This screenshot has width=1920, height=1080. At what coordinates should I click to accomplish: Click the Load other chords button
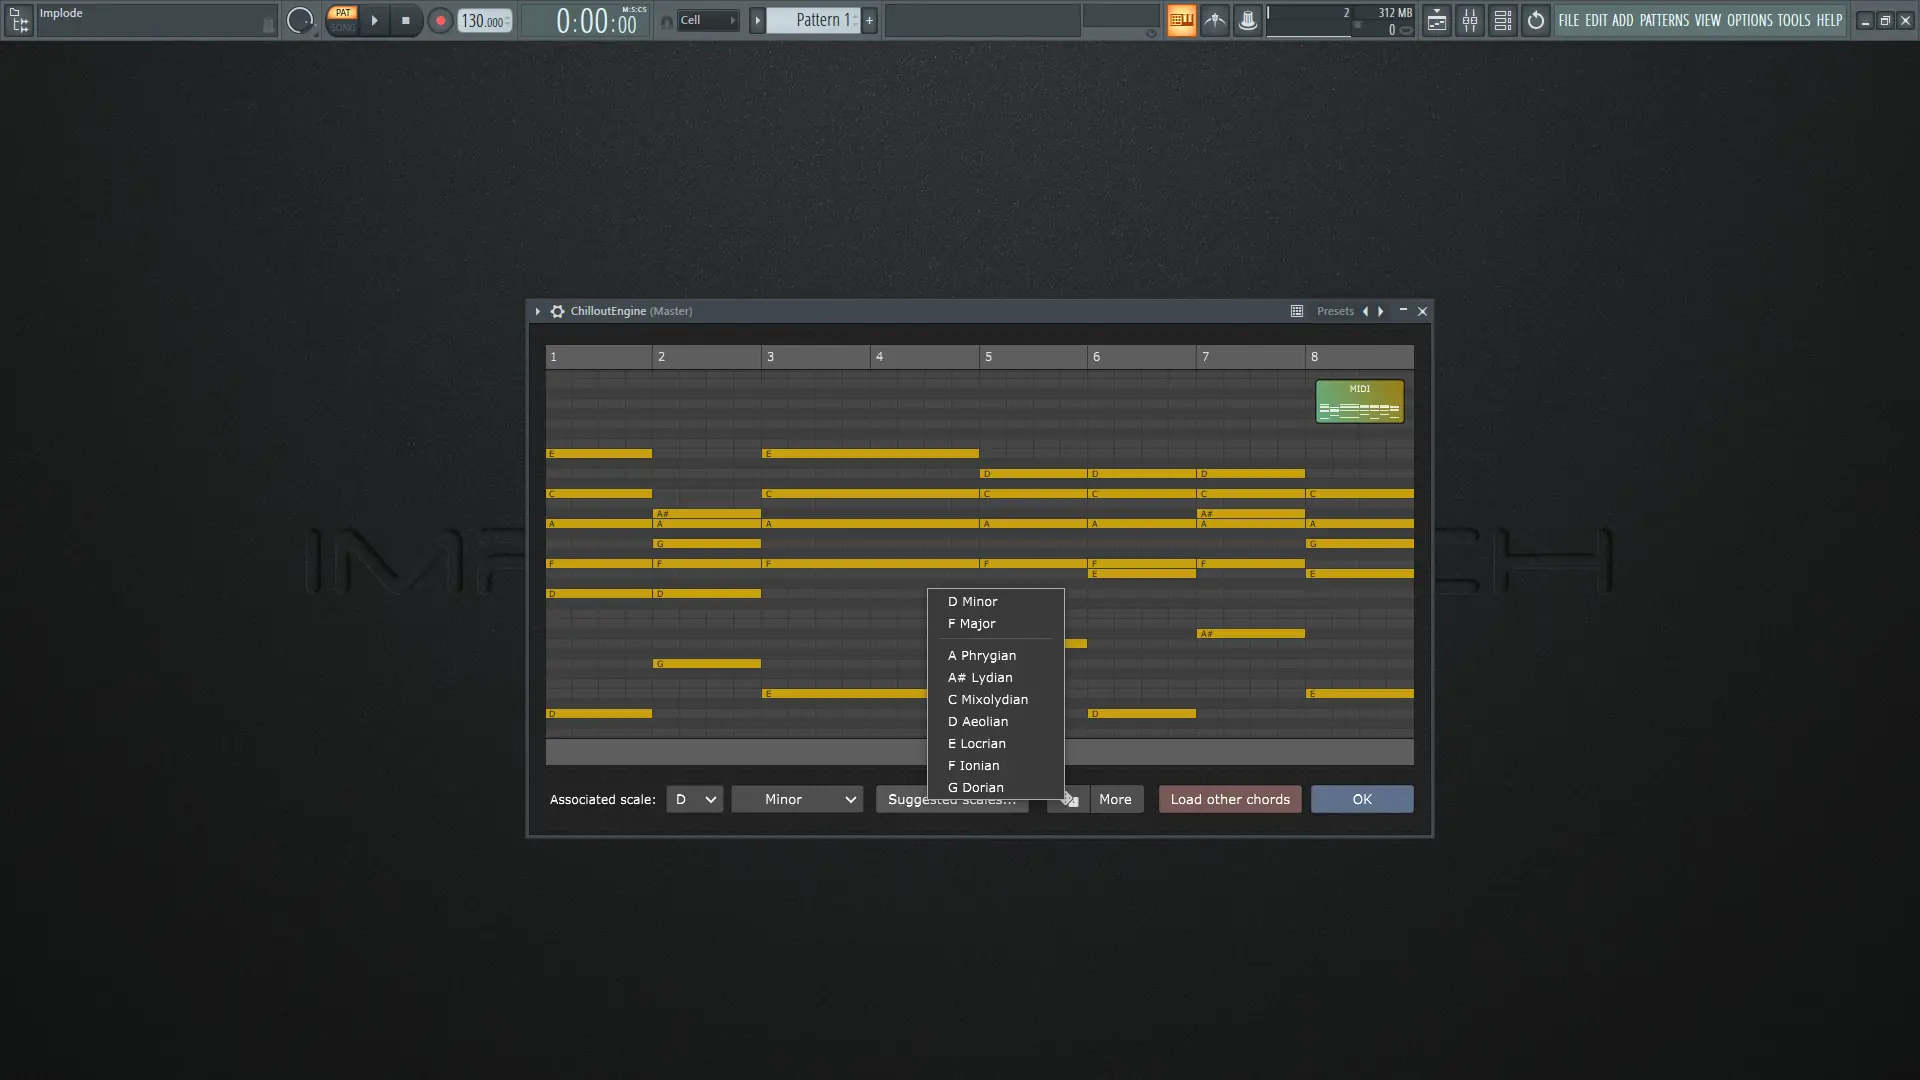(x=1230, y=799)
